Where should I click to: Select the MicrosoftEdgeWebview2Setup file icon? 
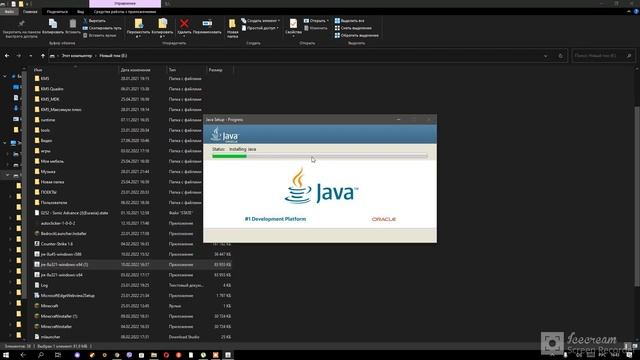(x=37, y=296)
